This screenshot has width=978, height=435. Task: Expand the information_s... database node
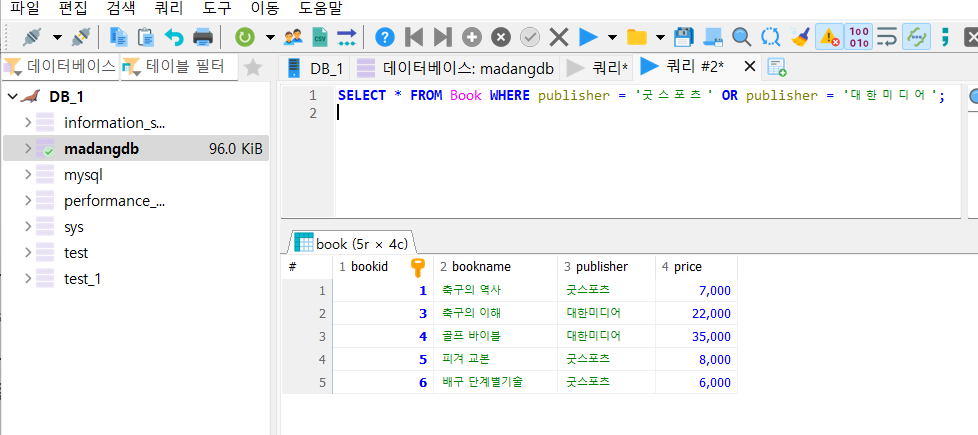click(28, 122)
